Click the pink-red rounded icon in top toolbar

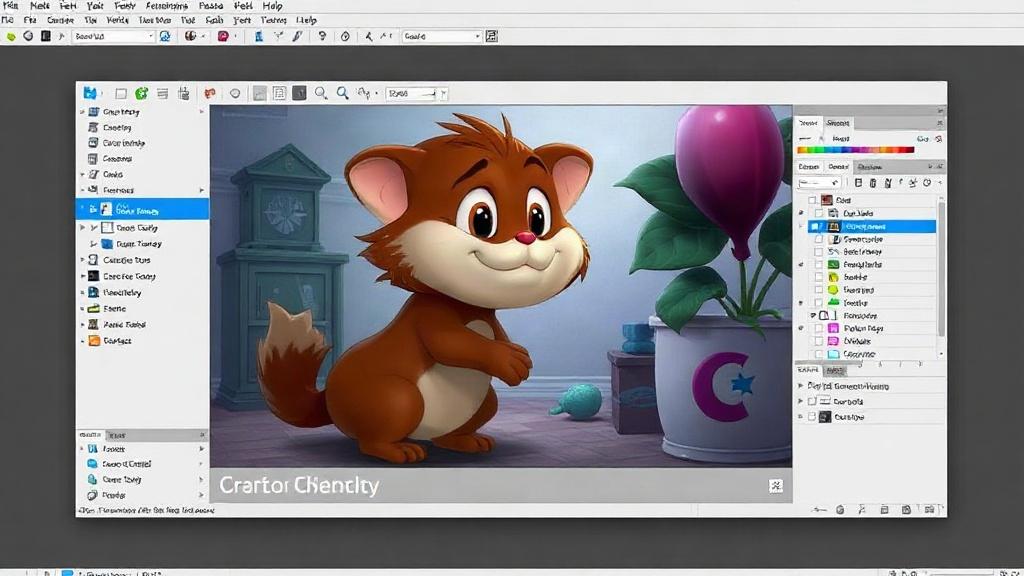point(223,36)
